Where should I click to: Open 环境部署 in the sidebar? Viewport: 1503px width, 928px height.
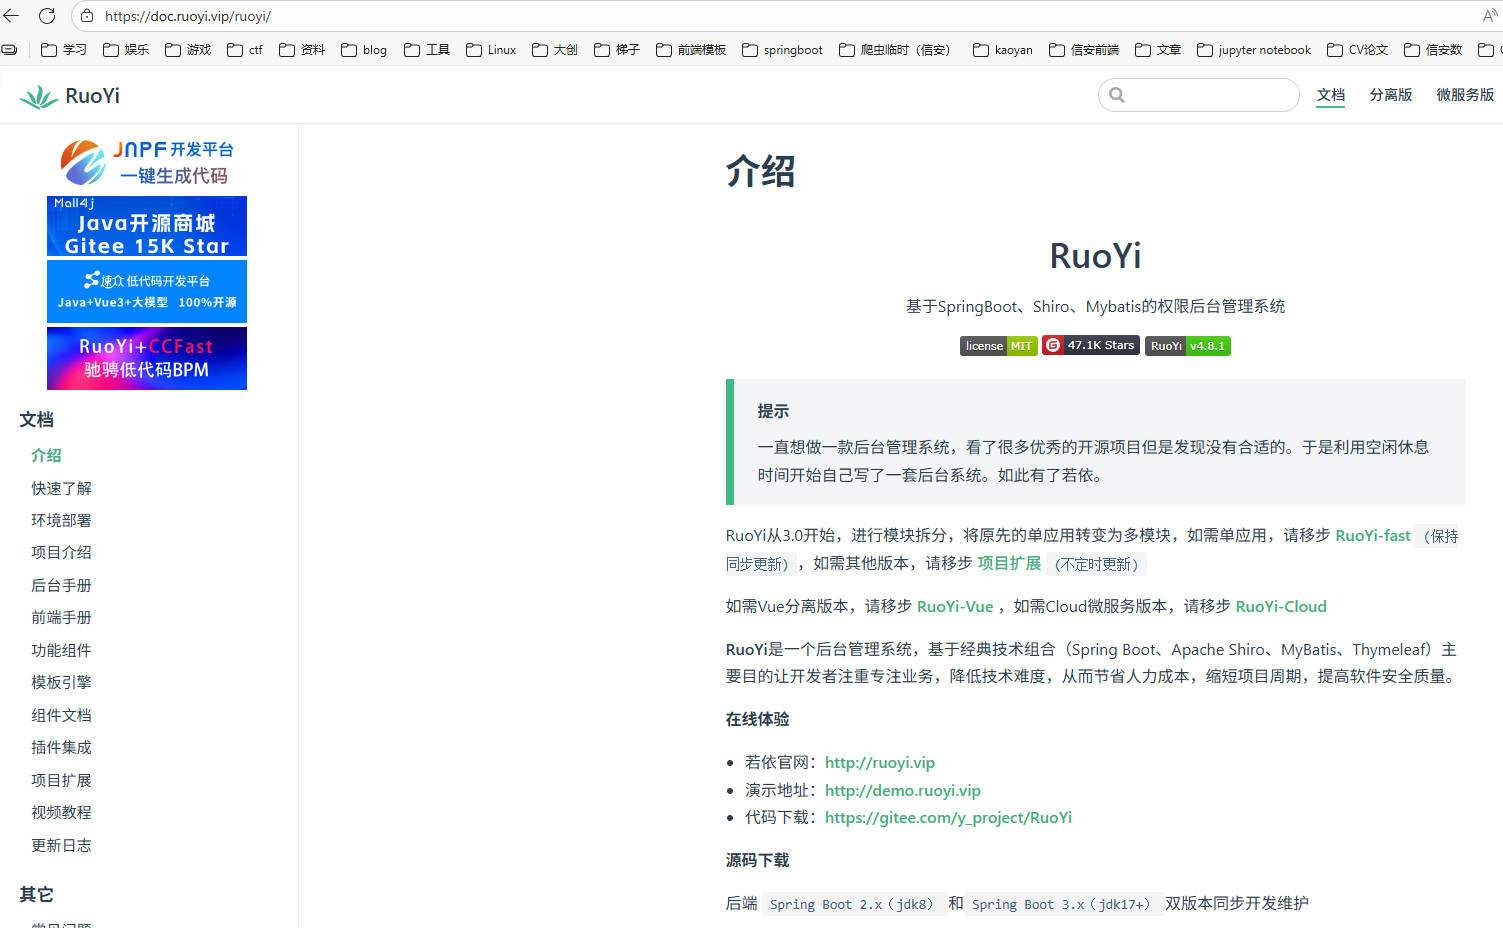click(61, 521)
